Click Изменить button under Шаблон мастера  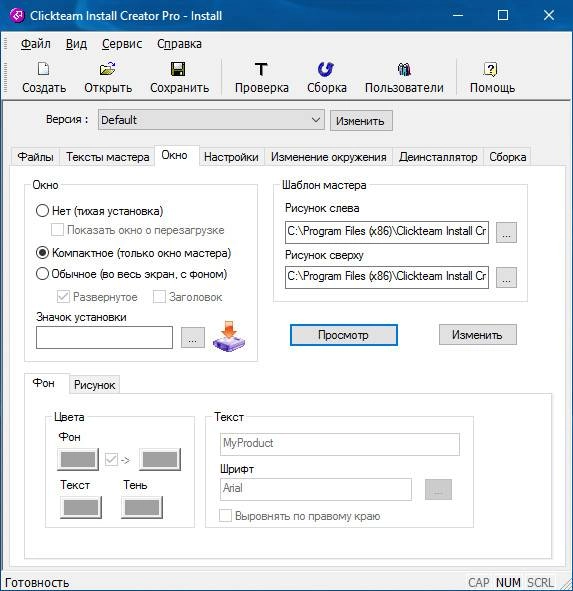pos(477,335)
